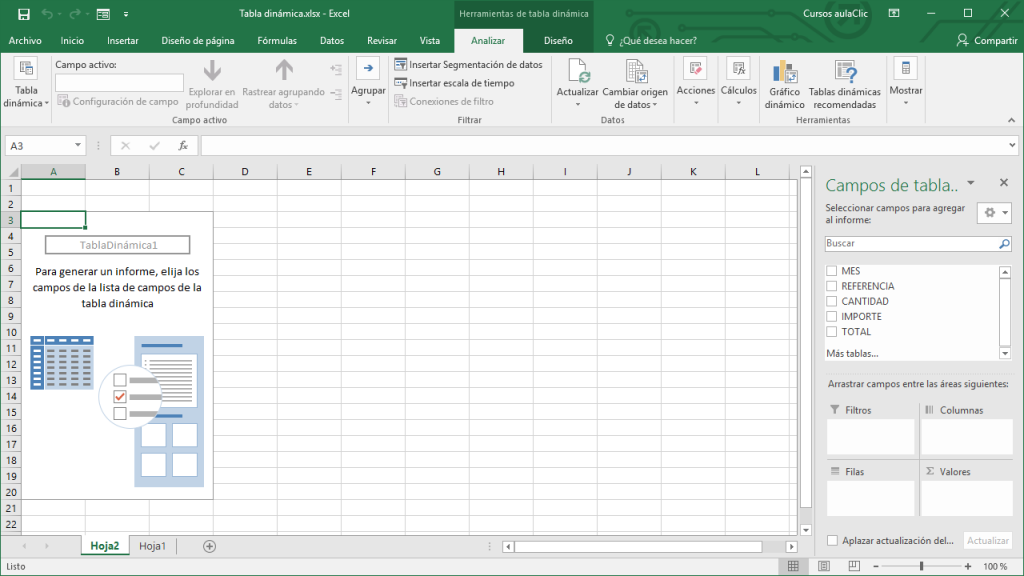1024x576 pixels.
Task: Select the Hoja1 sheet tab
Action: (152, 546)
